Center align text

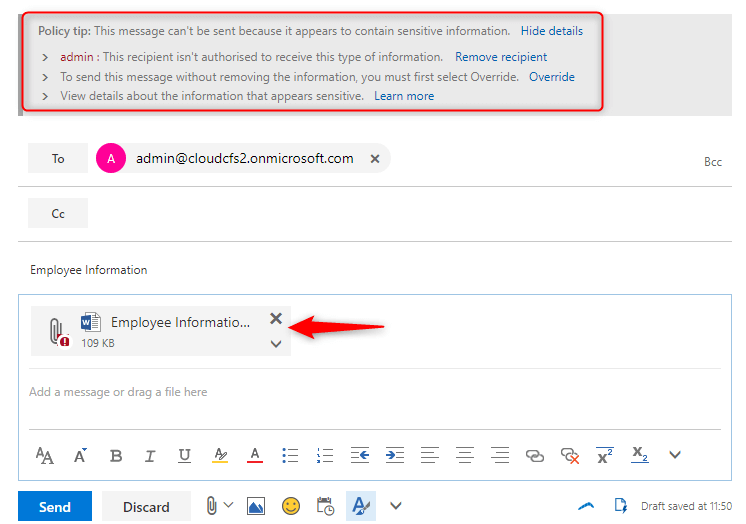tap(465, 455)
